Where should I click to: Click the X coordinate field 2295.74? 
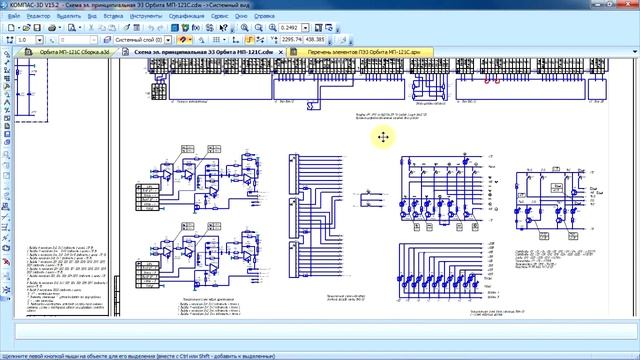[x=292, y=40]
